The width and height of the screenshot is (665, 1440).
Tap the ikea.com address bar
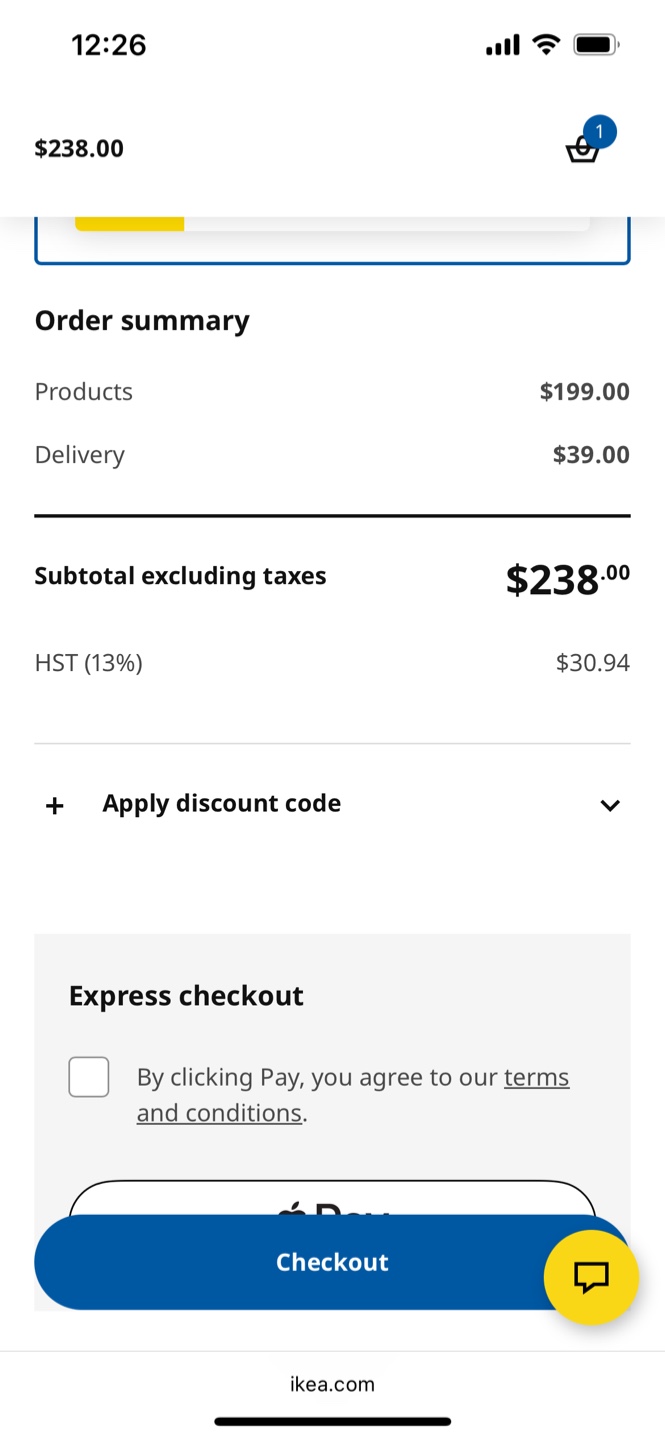tap(332, 1384)
